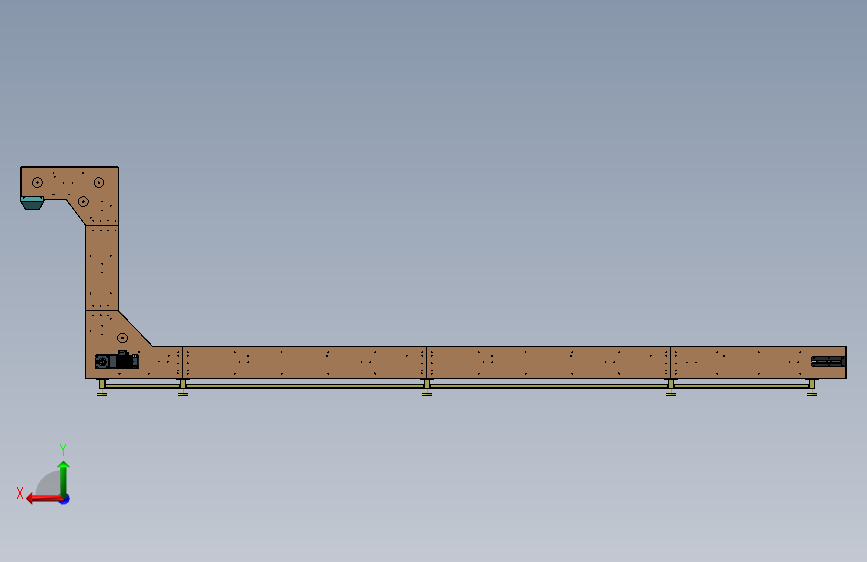The height and width of the screenshot is (562, 867).
Task: Click the red X axis arrow of the triad
Action: [44, 499]
